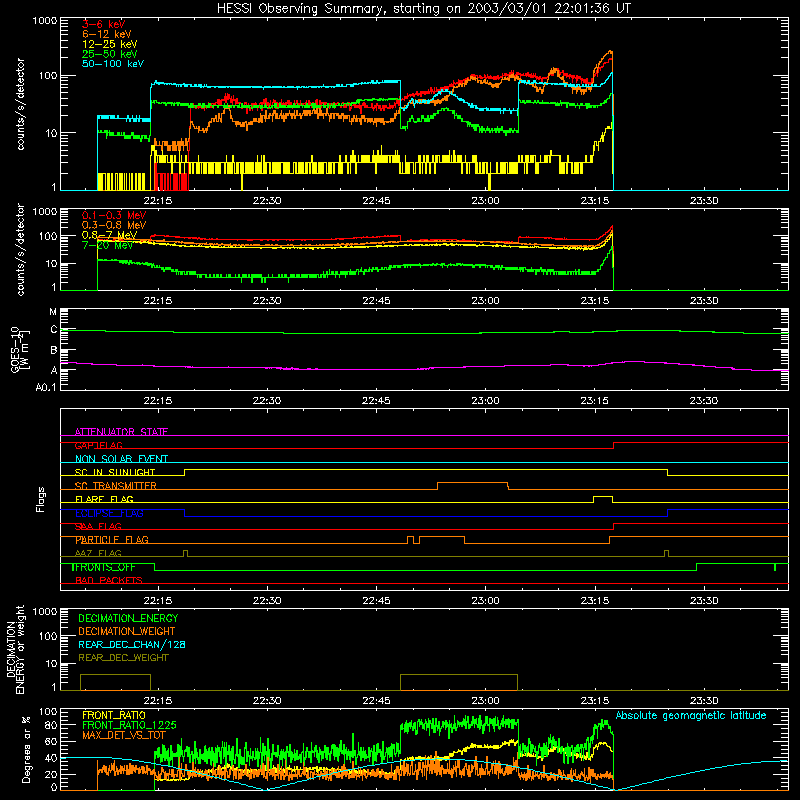Select the FRONT_RATIO_1225 legend label
Viewport: 800px width, 800px height.
coord(129,725)
